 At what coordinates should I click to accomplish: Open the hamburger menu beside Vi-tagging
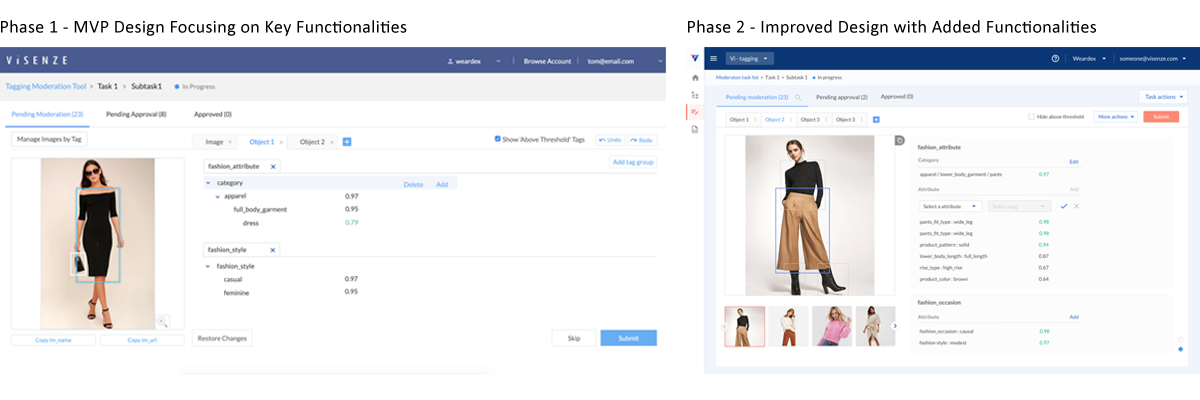pyautogui.click(x=713, y=58)
